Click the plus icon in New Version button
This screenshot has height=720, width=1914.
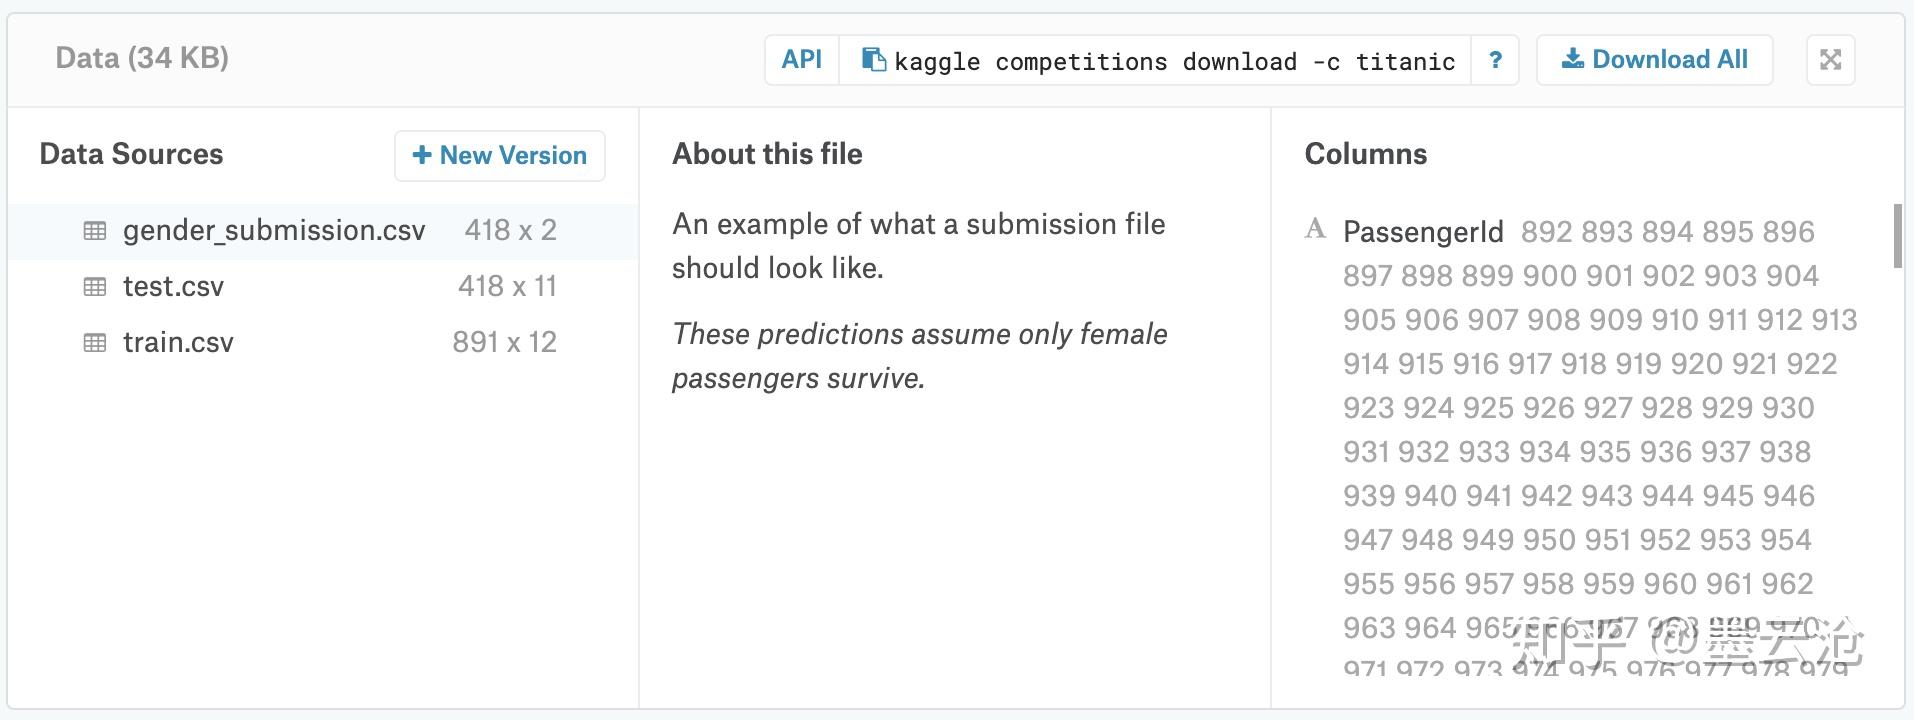point(422,155)
